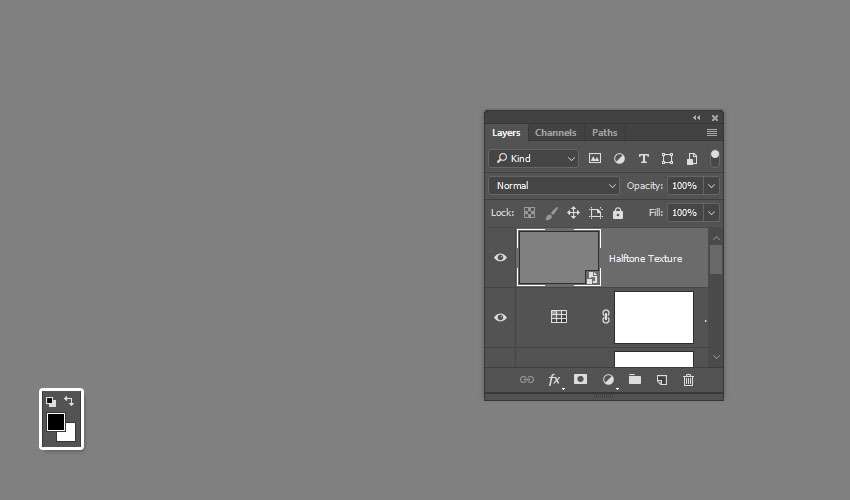Toggle the layer filtering switch
The height and width of the screenshot is (500, 850).
click(715, 158)
